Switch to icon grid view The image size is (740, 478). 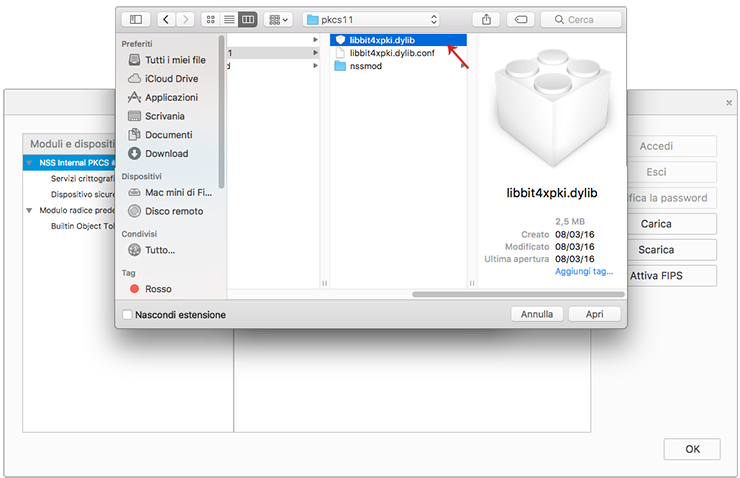coord(210,19)
